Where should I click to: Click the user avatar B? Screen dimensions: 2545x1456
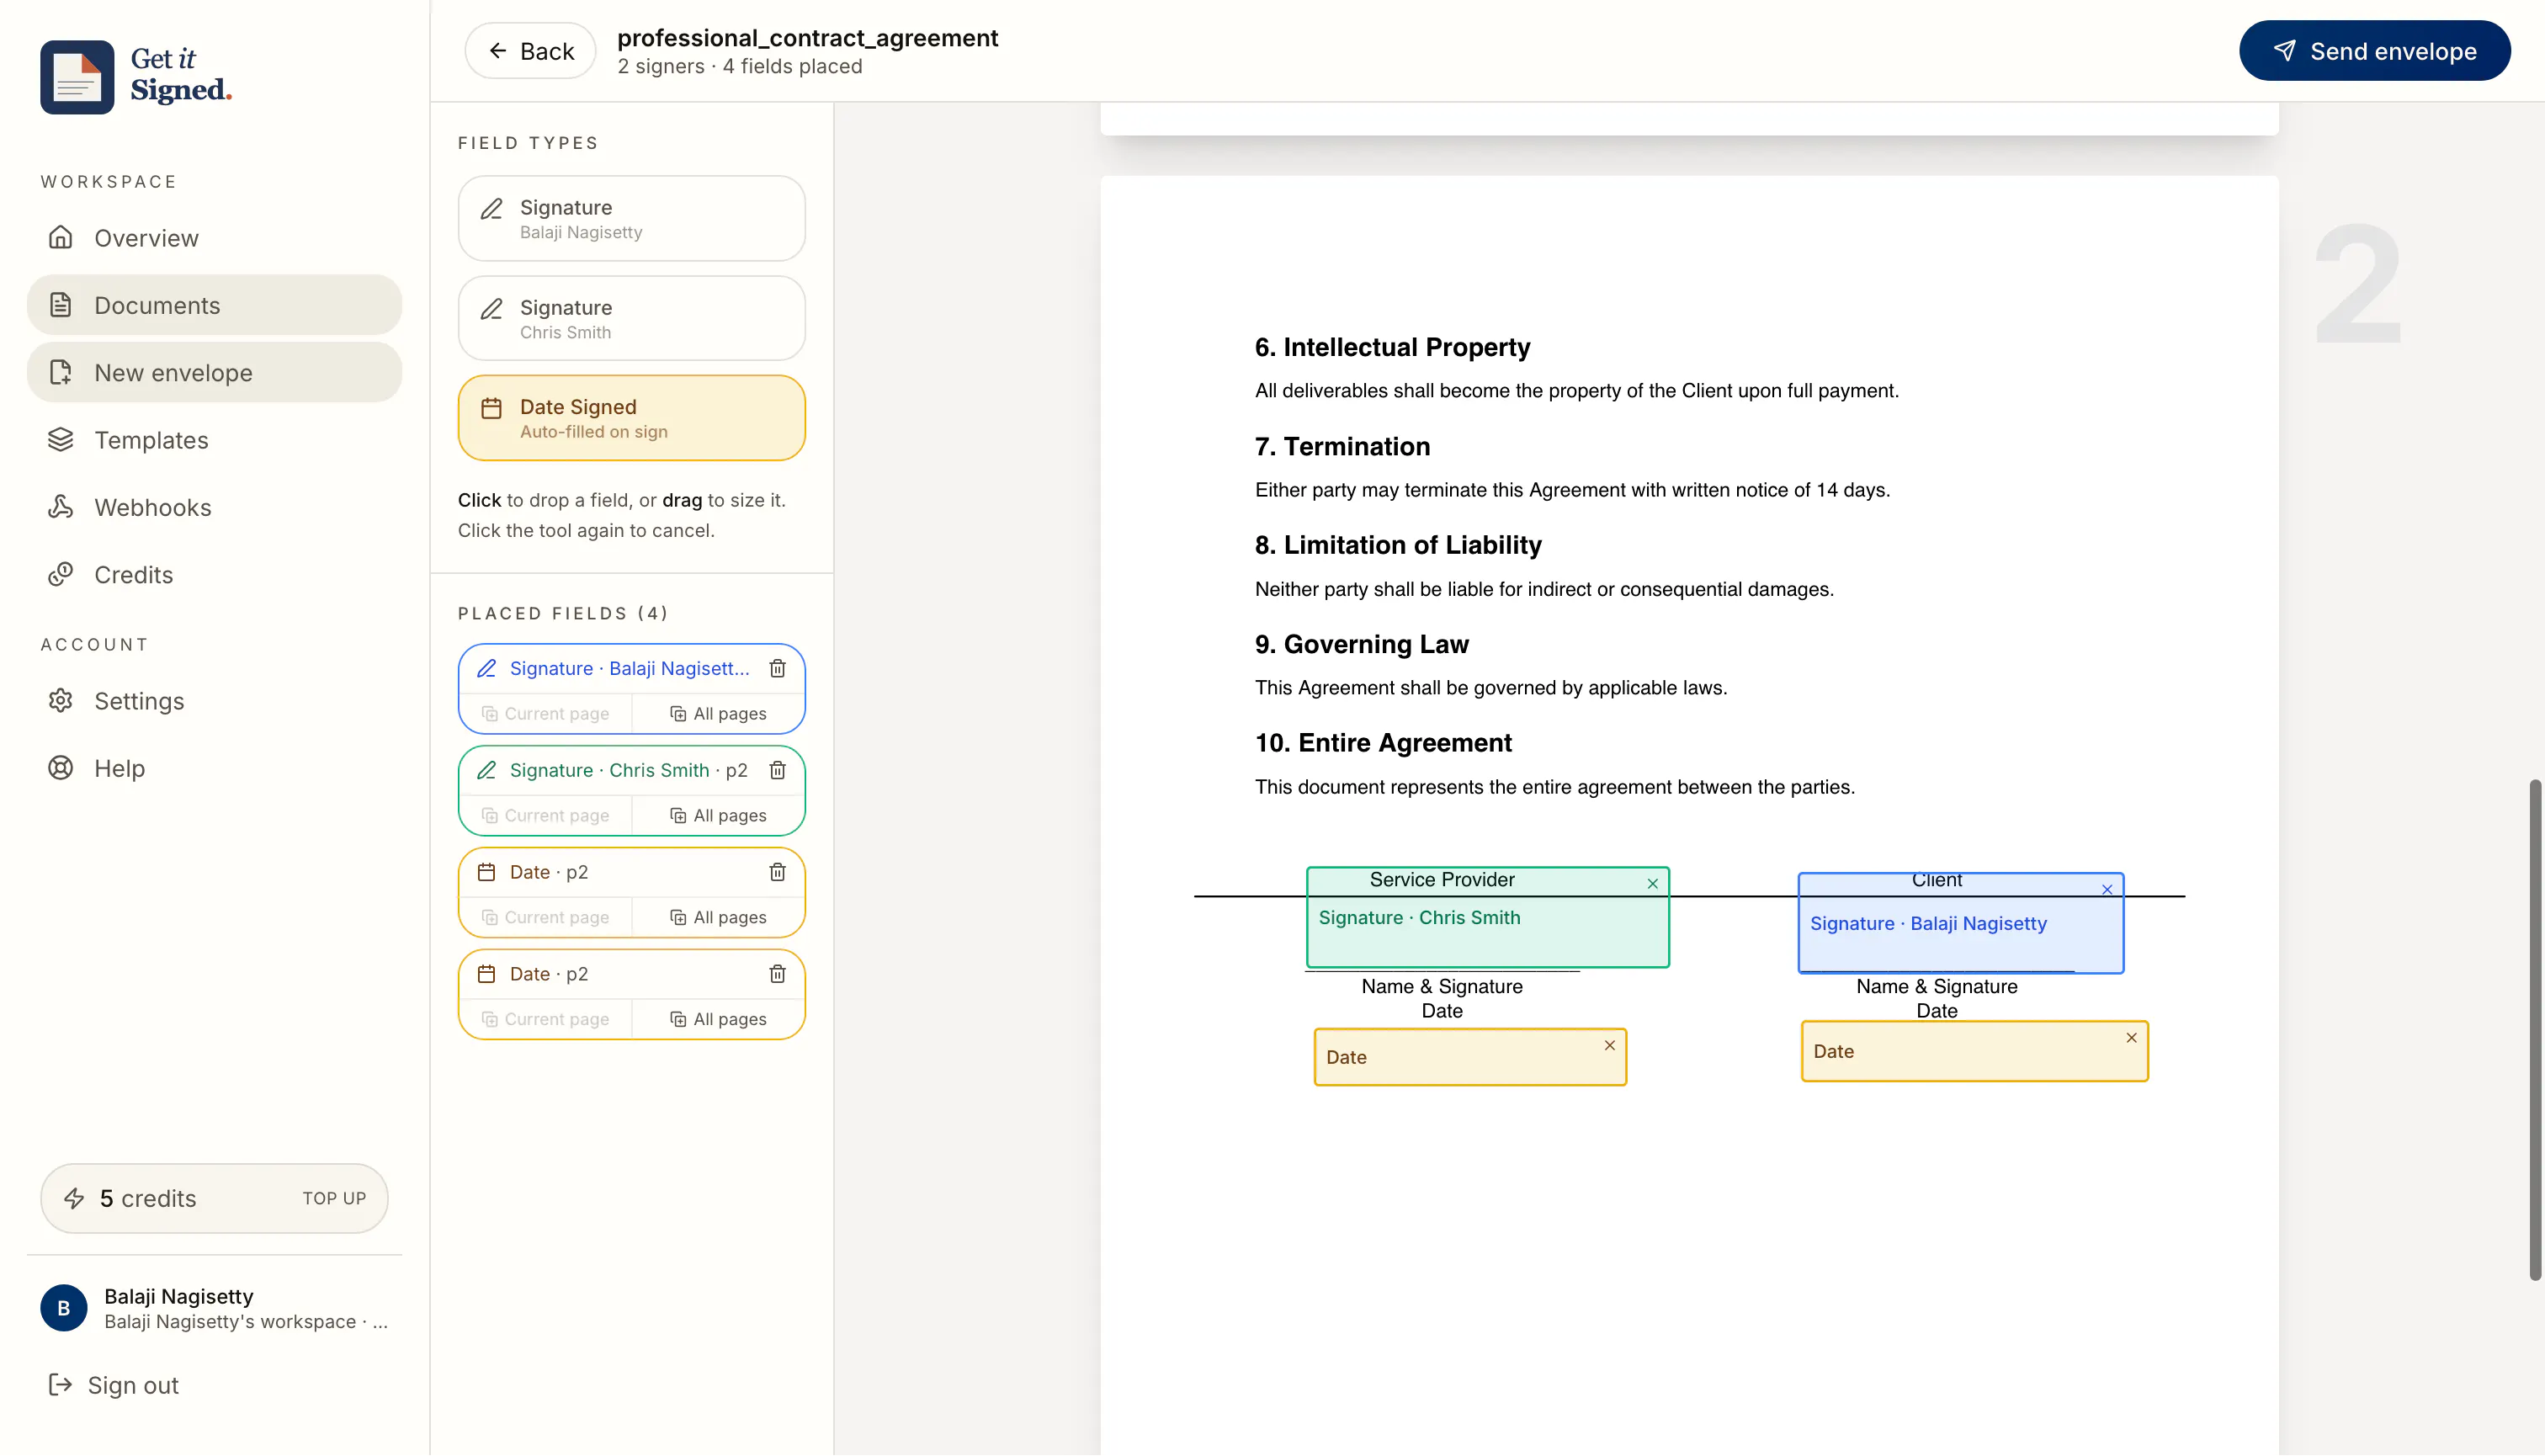[x=63, y=1308]
